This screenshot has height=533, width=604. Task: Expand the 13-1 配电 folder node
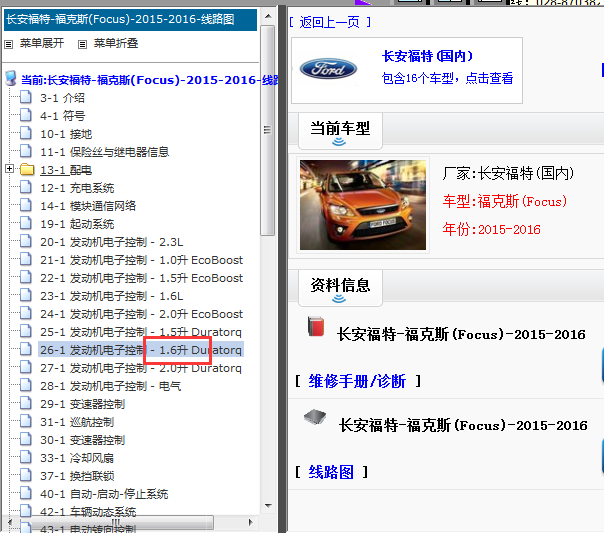[x=10, y=169]
